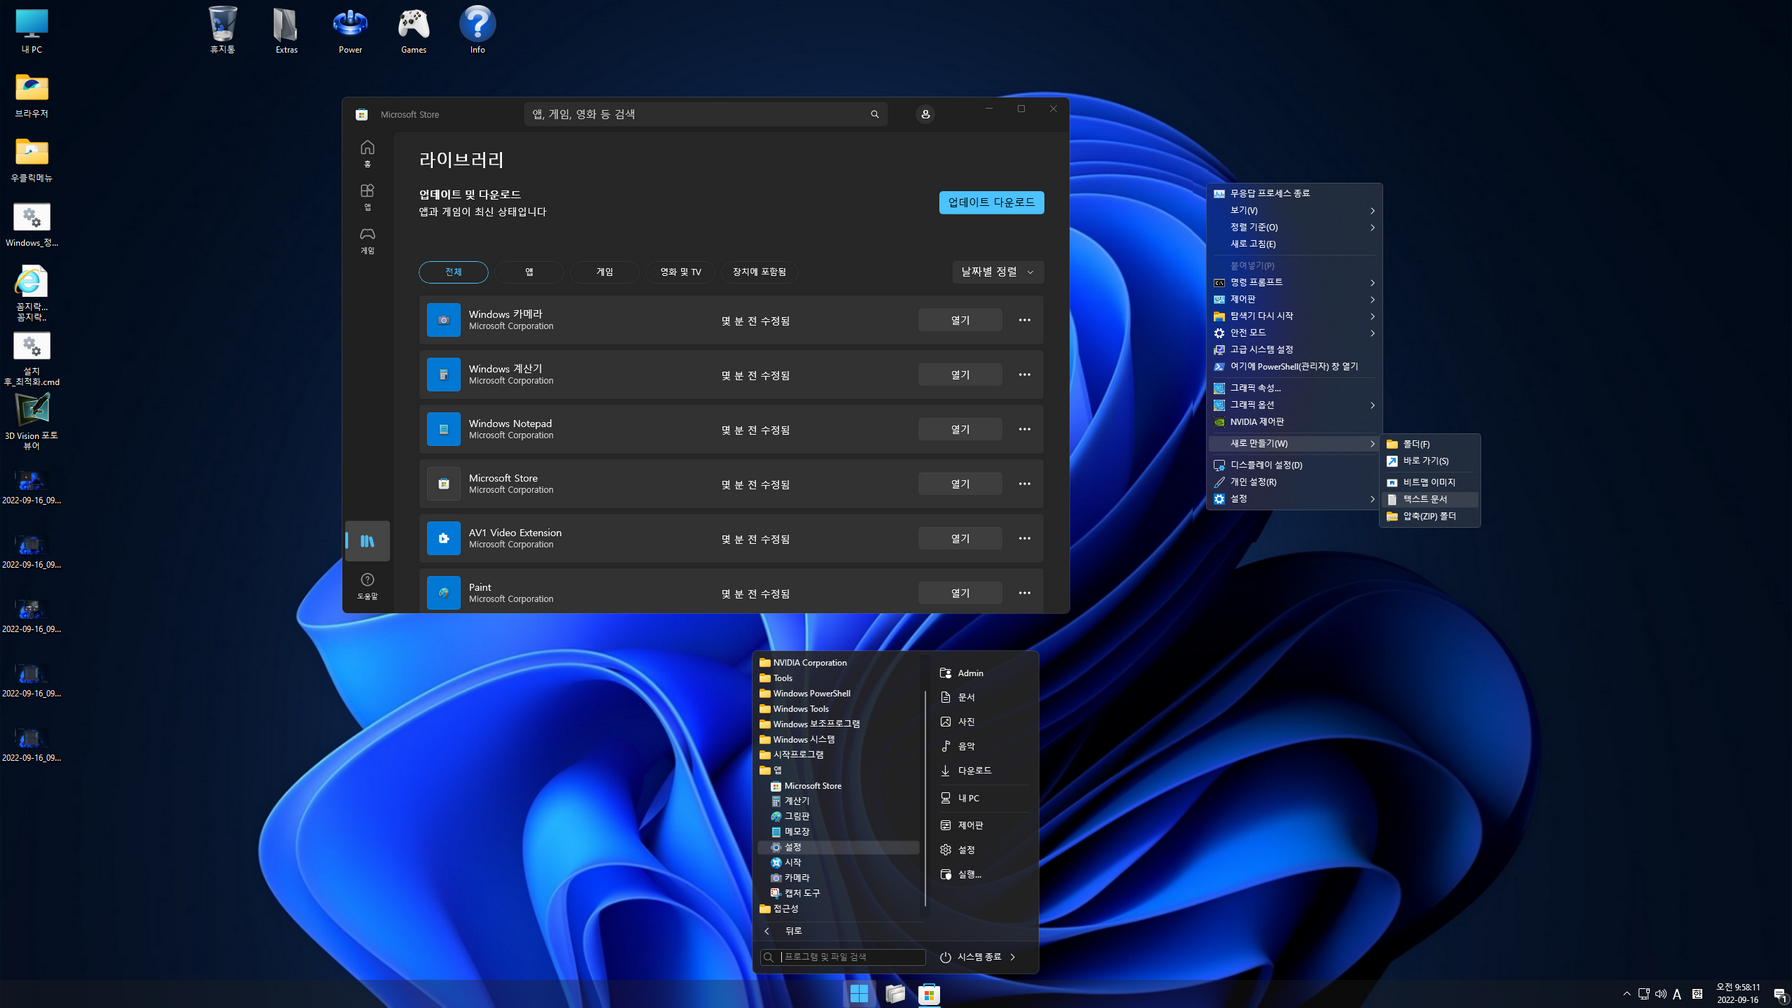Click Microsoft Store taskbar icon

(x=929, y=993)
